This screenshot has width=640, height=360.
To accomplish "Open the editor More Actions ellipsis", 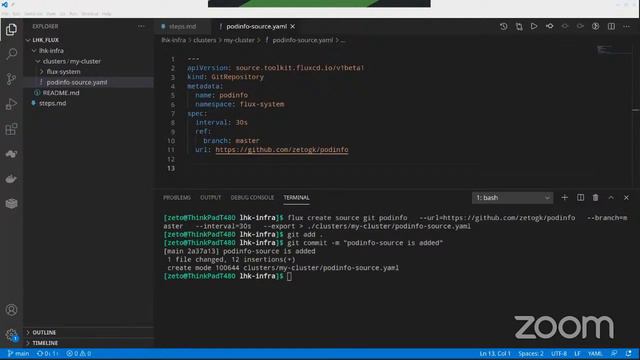I will (627, 26).
